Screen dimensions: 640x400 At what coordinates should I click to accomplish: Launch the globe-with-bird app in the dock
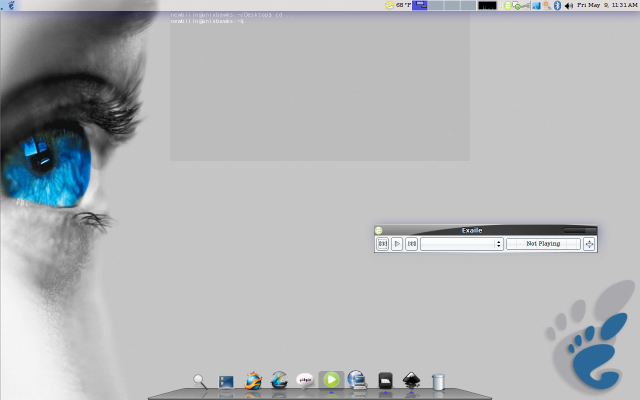(280, 380)
